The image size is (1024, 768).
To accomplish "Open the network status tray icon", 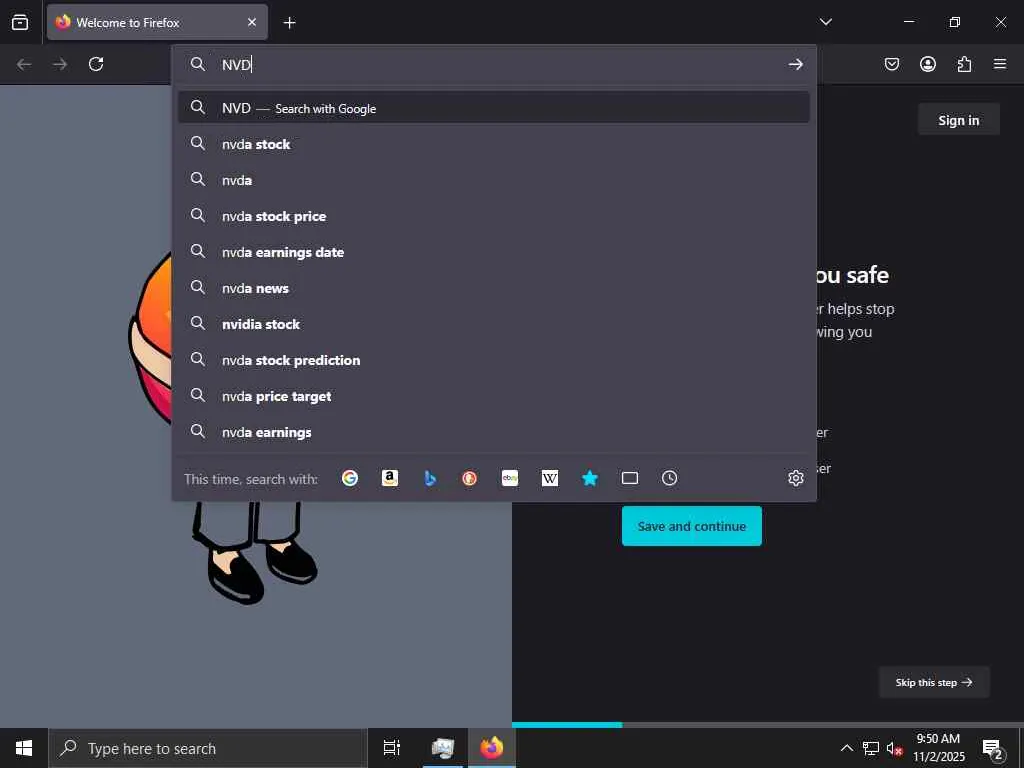I will (x=871, y=748).
